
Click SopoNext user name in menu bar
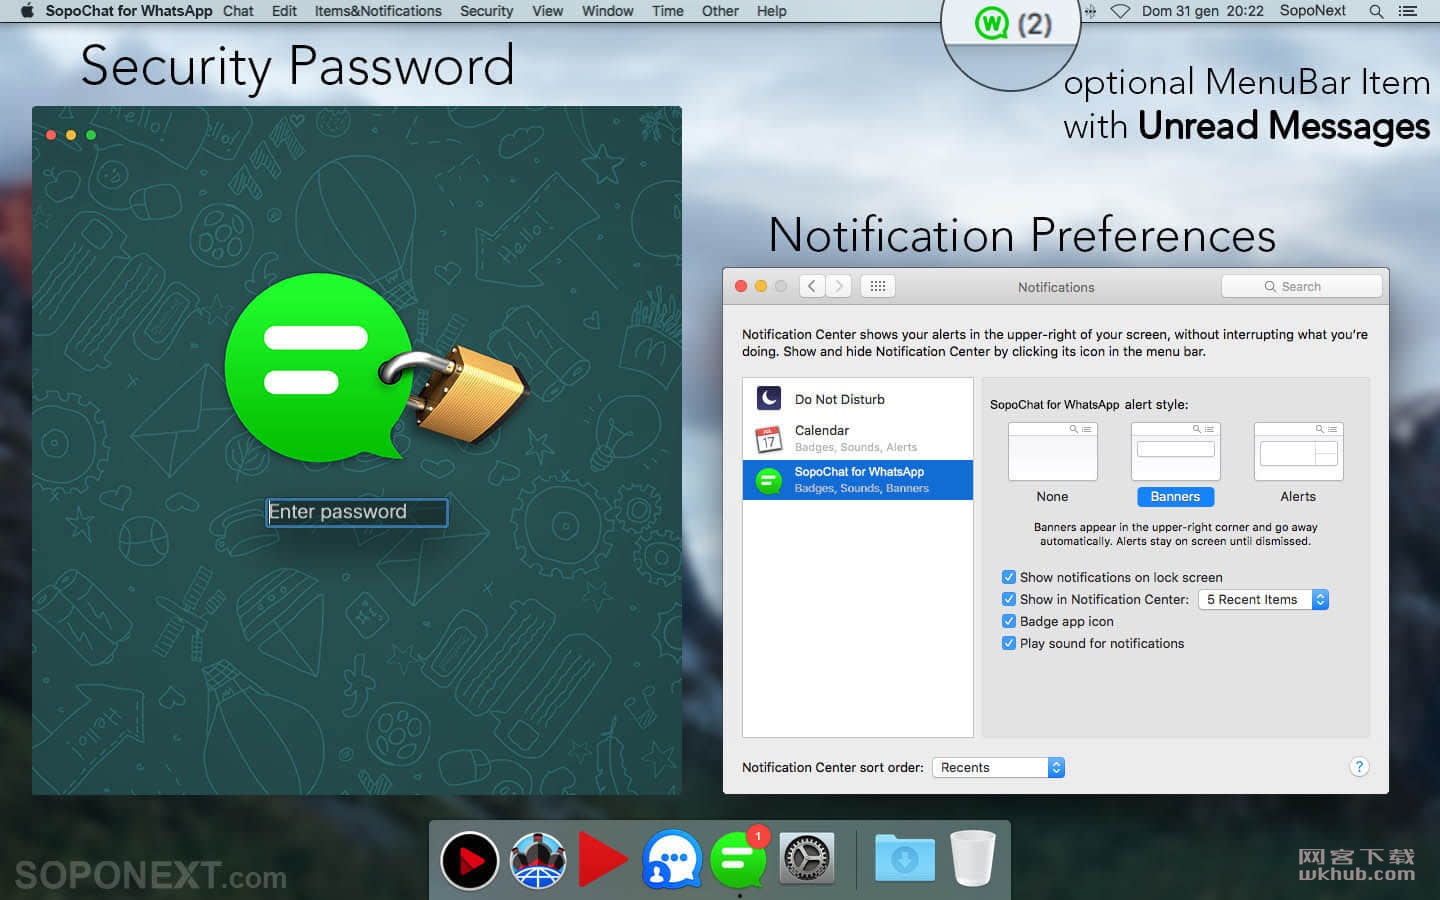[1312, 11]
